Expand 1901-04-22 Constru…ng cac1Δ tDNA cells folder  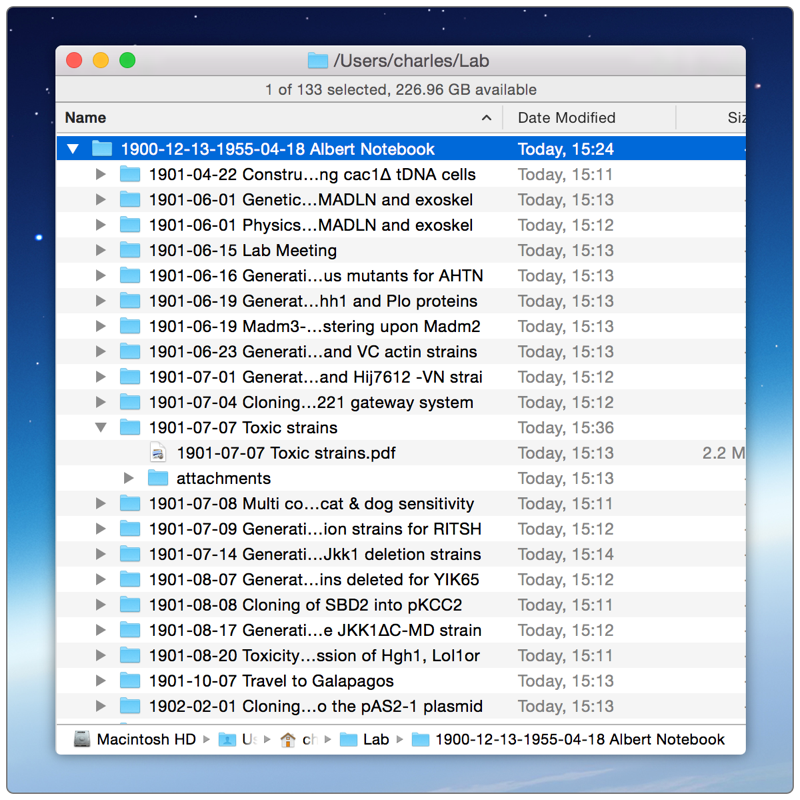click(x=101, y=174)
